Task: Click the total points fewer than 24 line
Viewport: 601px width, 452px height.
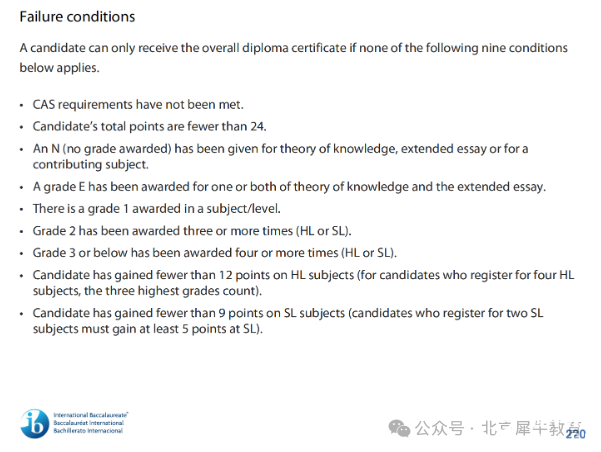Action: pos(149,127)
